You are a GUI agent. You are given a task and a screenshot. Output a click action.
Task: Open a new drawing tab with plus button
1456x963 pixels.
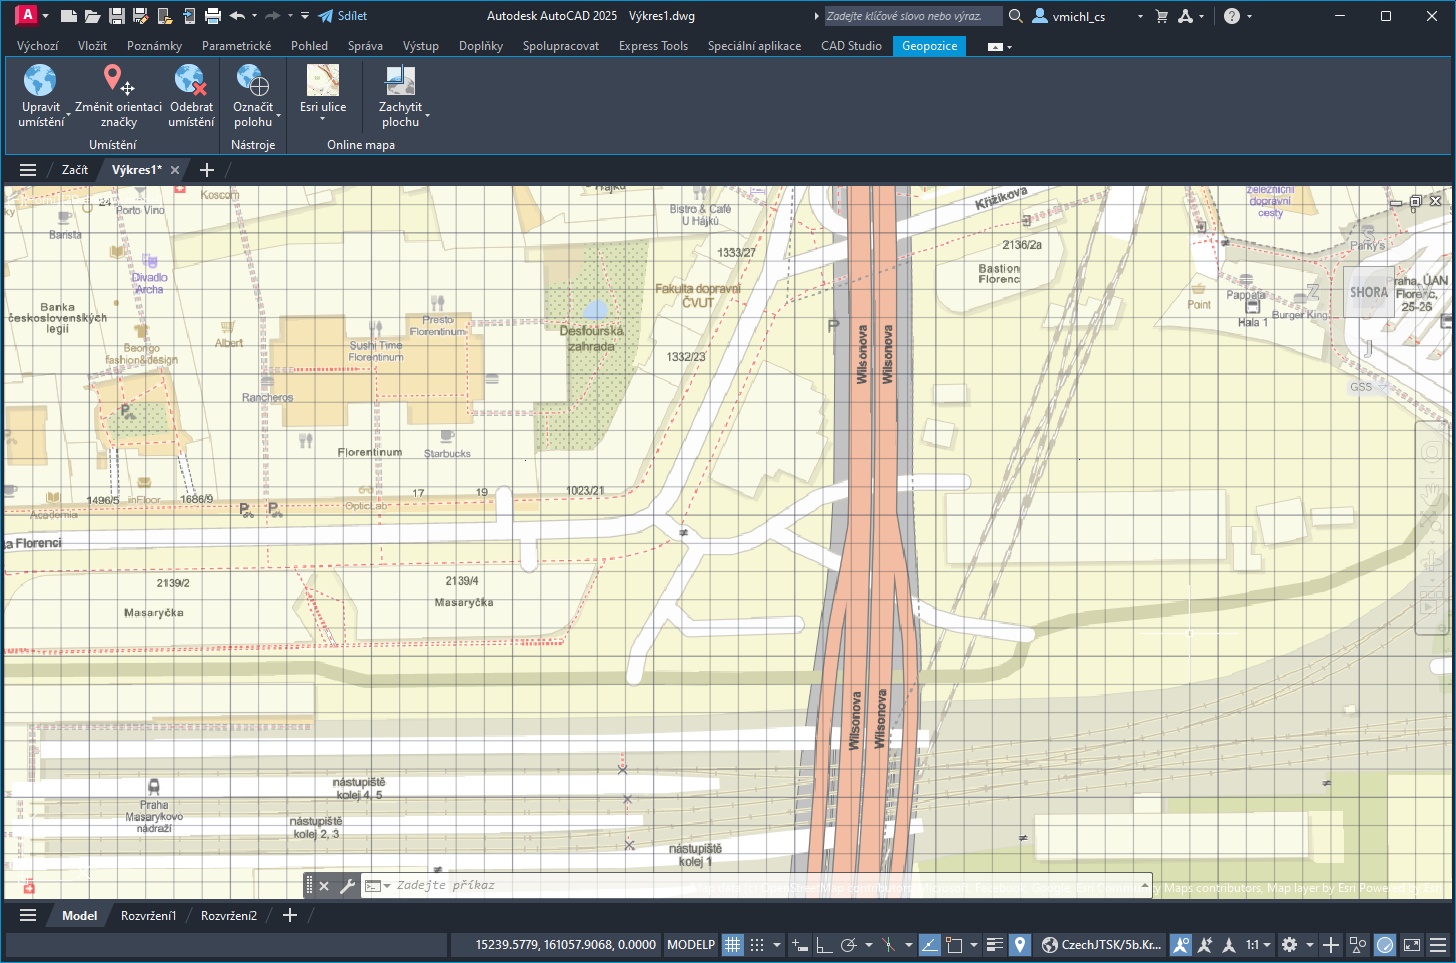pyautogui.click(x=207, y=170)
